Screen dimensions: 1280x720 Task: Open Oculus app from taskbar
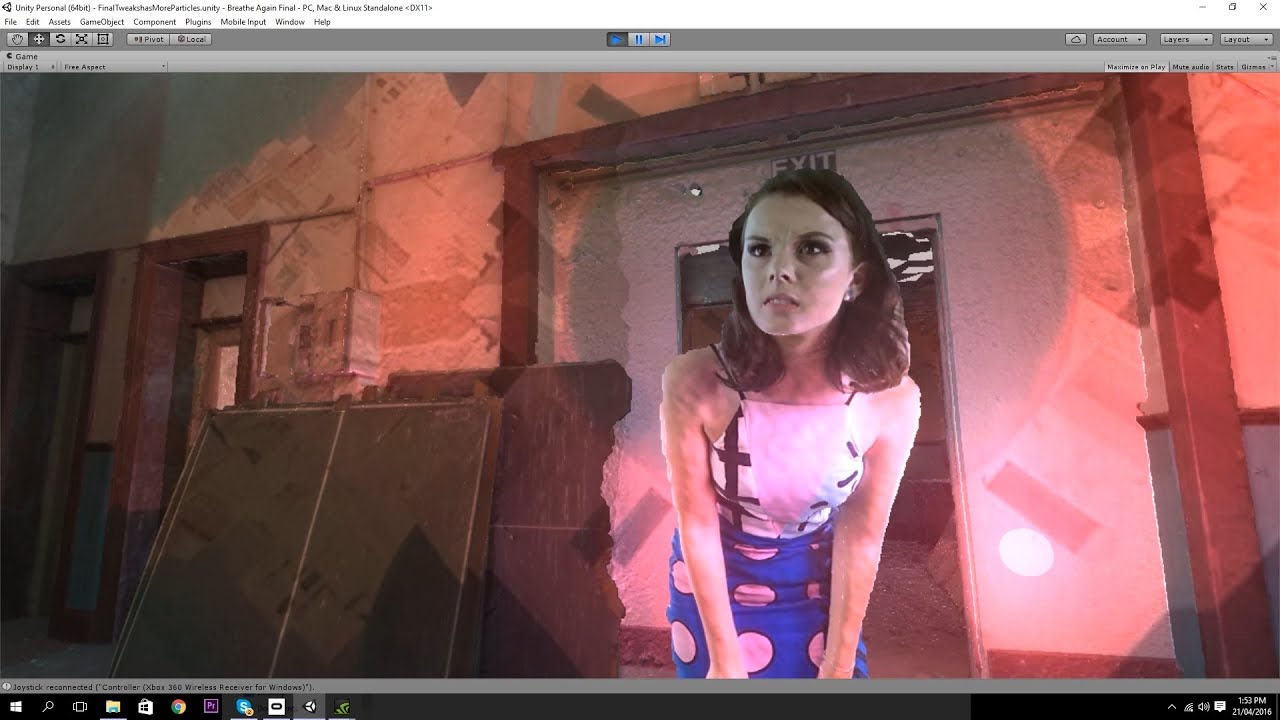click(x=277, y=707)
